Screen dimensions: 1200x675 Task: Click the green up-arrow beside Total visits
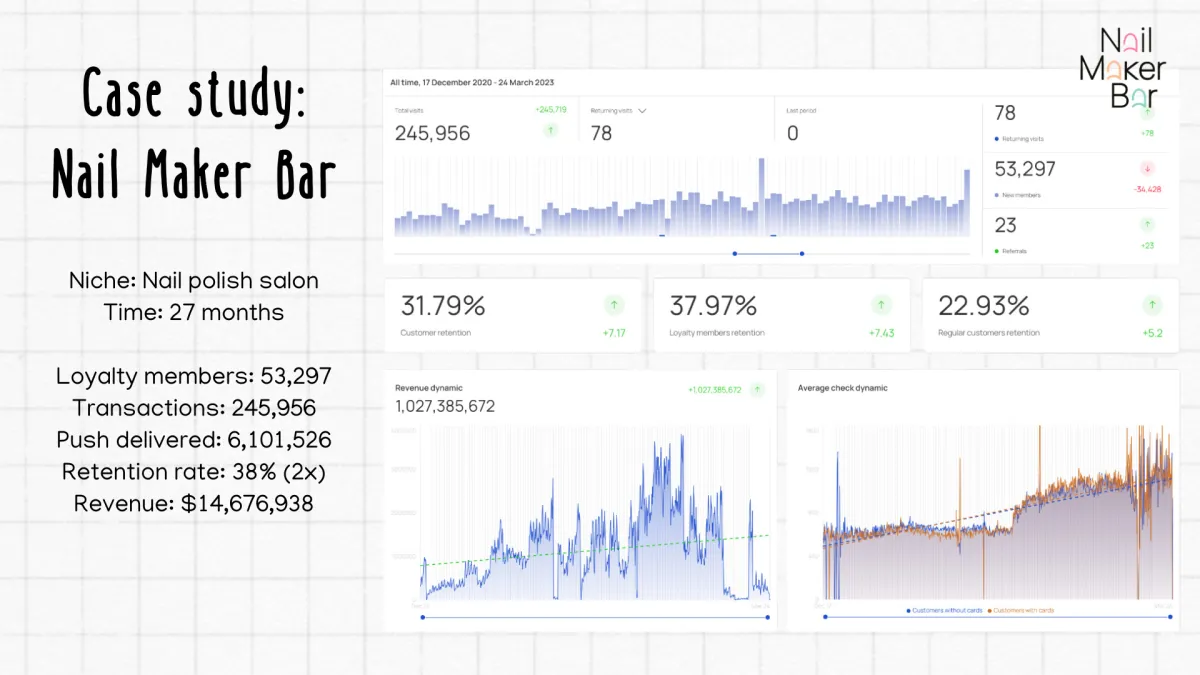click(550, 131)
